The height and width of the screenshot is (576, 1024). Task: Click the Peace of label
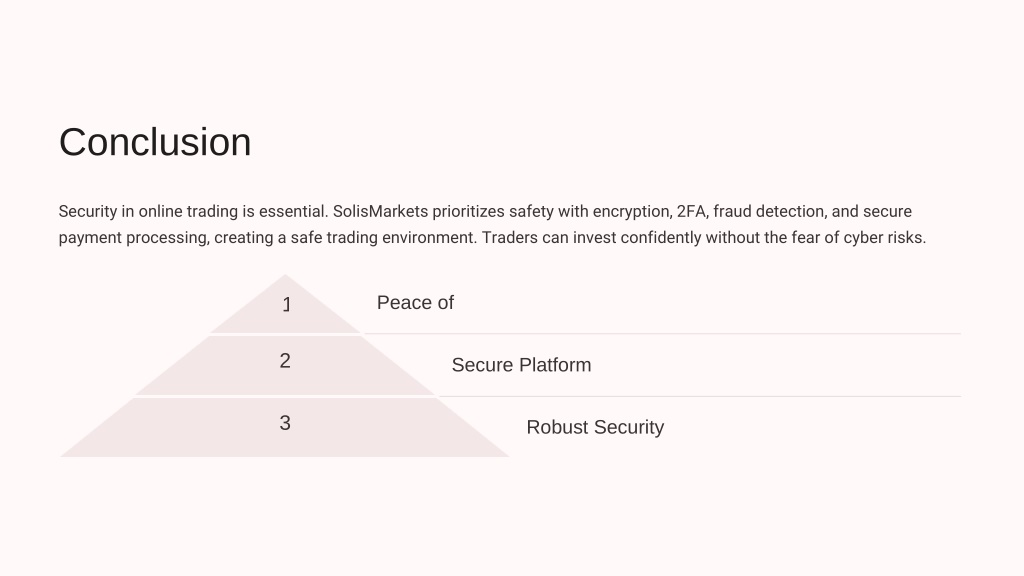click(x=415, y=302)
